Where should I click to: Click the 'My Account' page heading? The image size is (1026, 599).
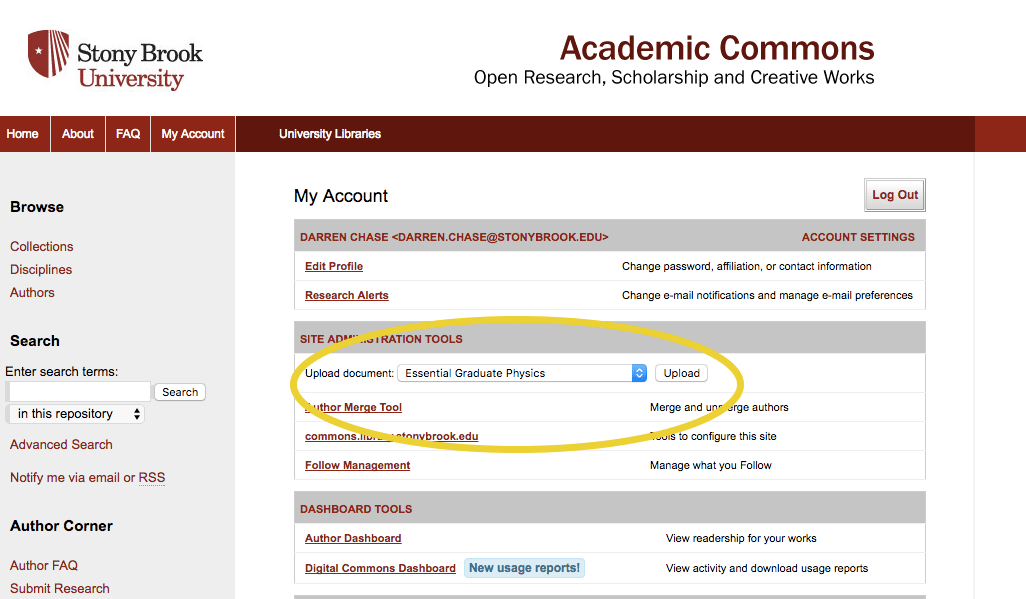[341, 196]
